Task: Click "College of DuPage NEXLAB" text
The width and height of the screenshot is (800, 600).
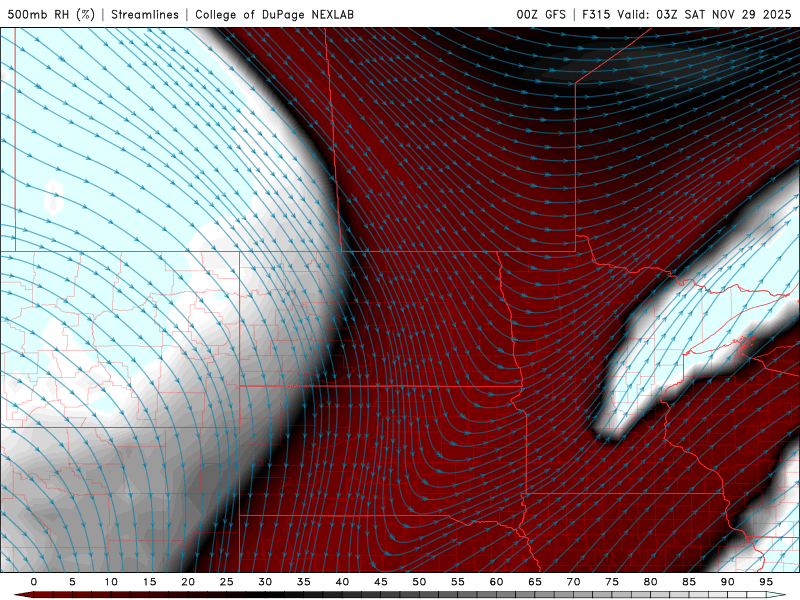Action: point(274,14)
